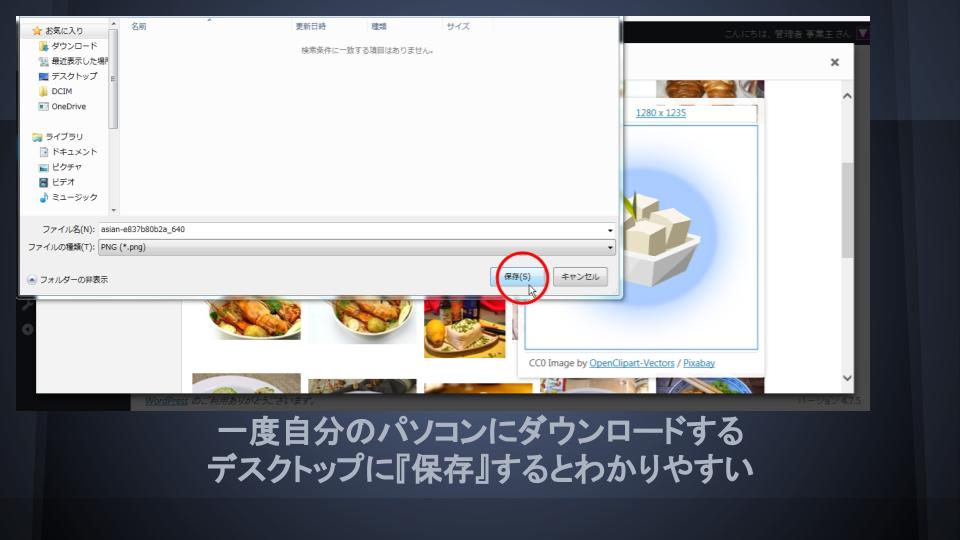Sort by the 更新日時 column header
This screenshot has width=960, height=540.
tap(310, 26)
